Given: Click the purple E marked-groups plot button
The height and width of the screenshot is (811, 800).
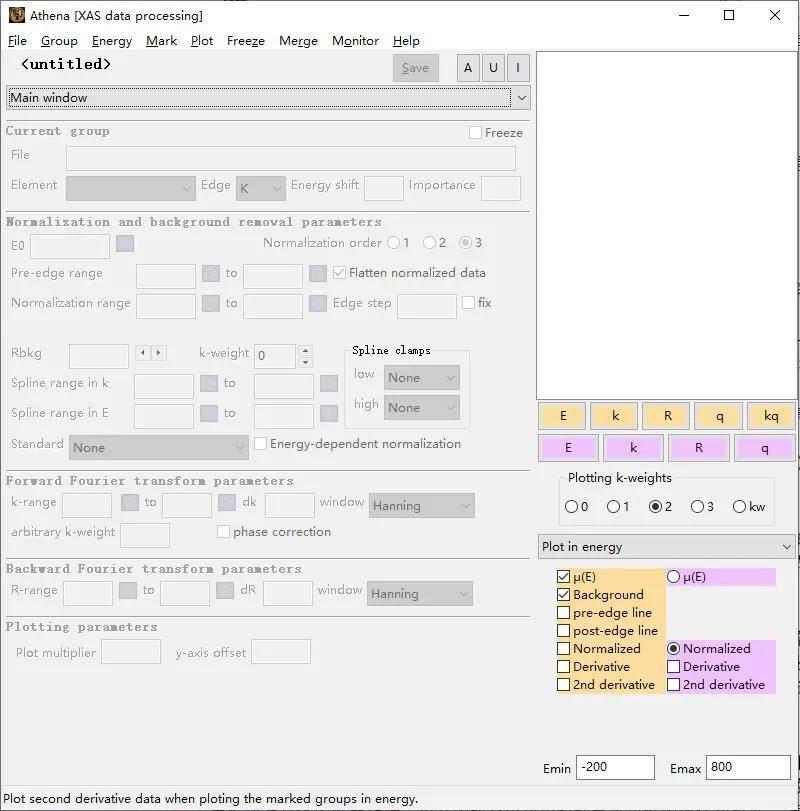Looking at the screenshot, I should (x=568, y=448).
